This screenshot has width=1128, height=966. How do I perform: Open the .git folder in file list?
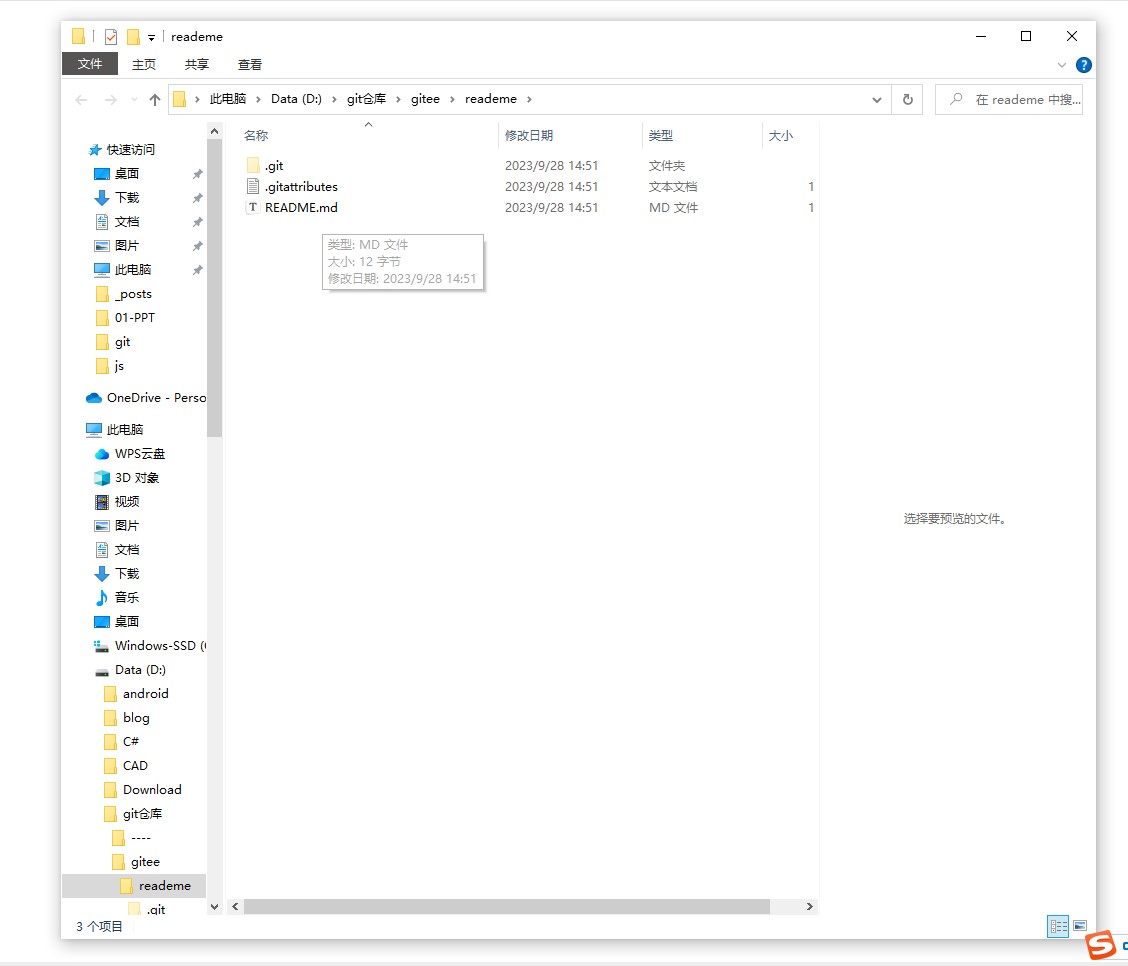274,166
